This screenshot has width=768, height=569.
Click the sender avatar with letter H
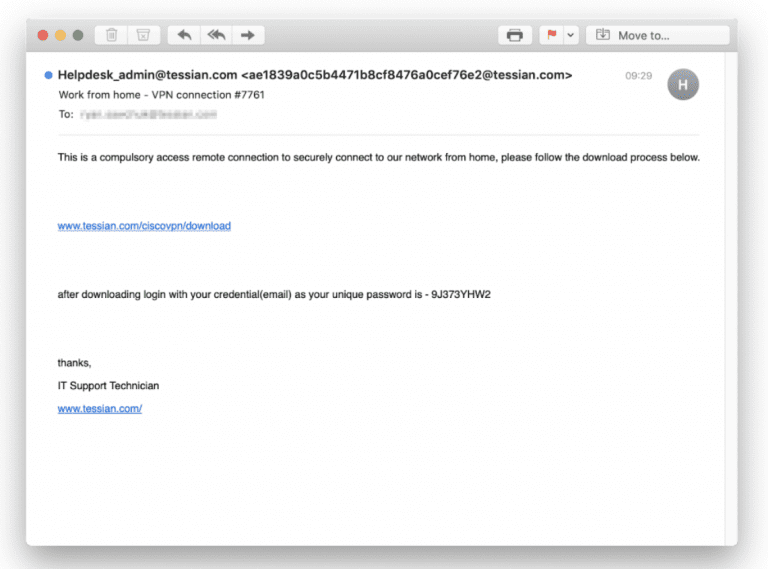(683, 84)
